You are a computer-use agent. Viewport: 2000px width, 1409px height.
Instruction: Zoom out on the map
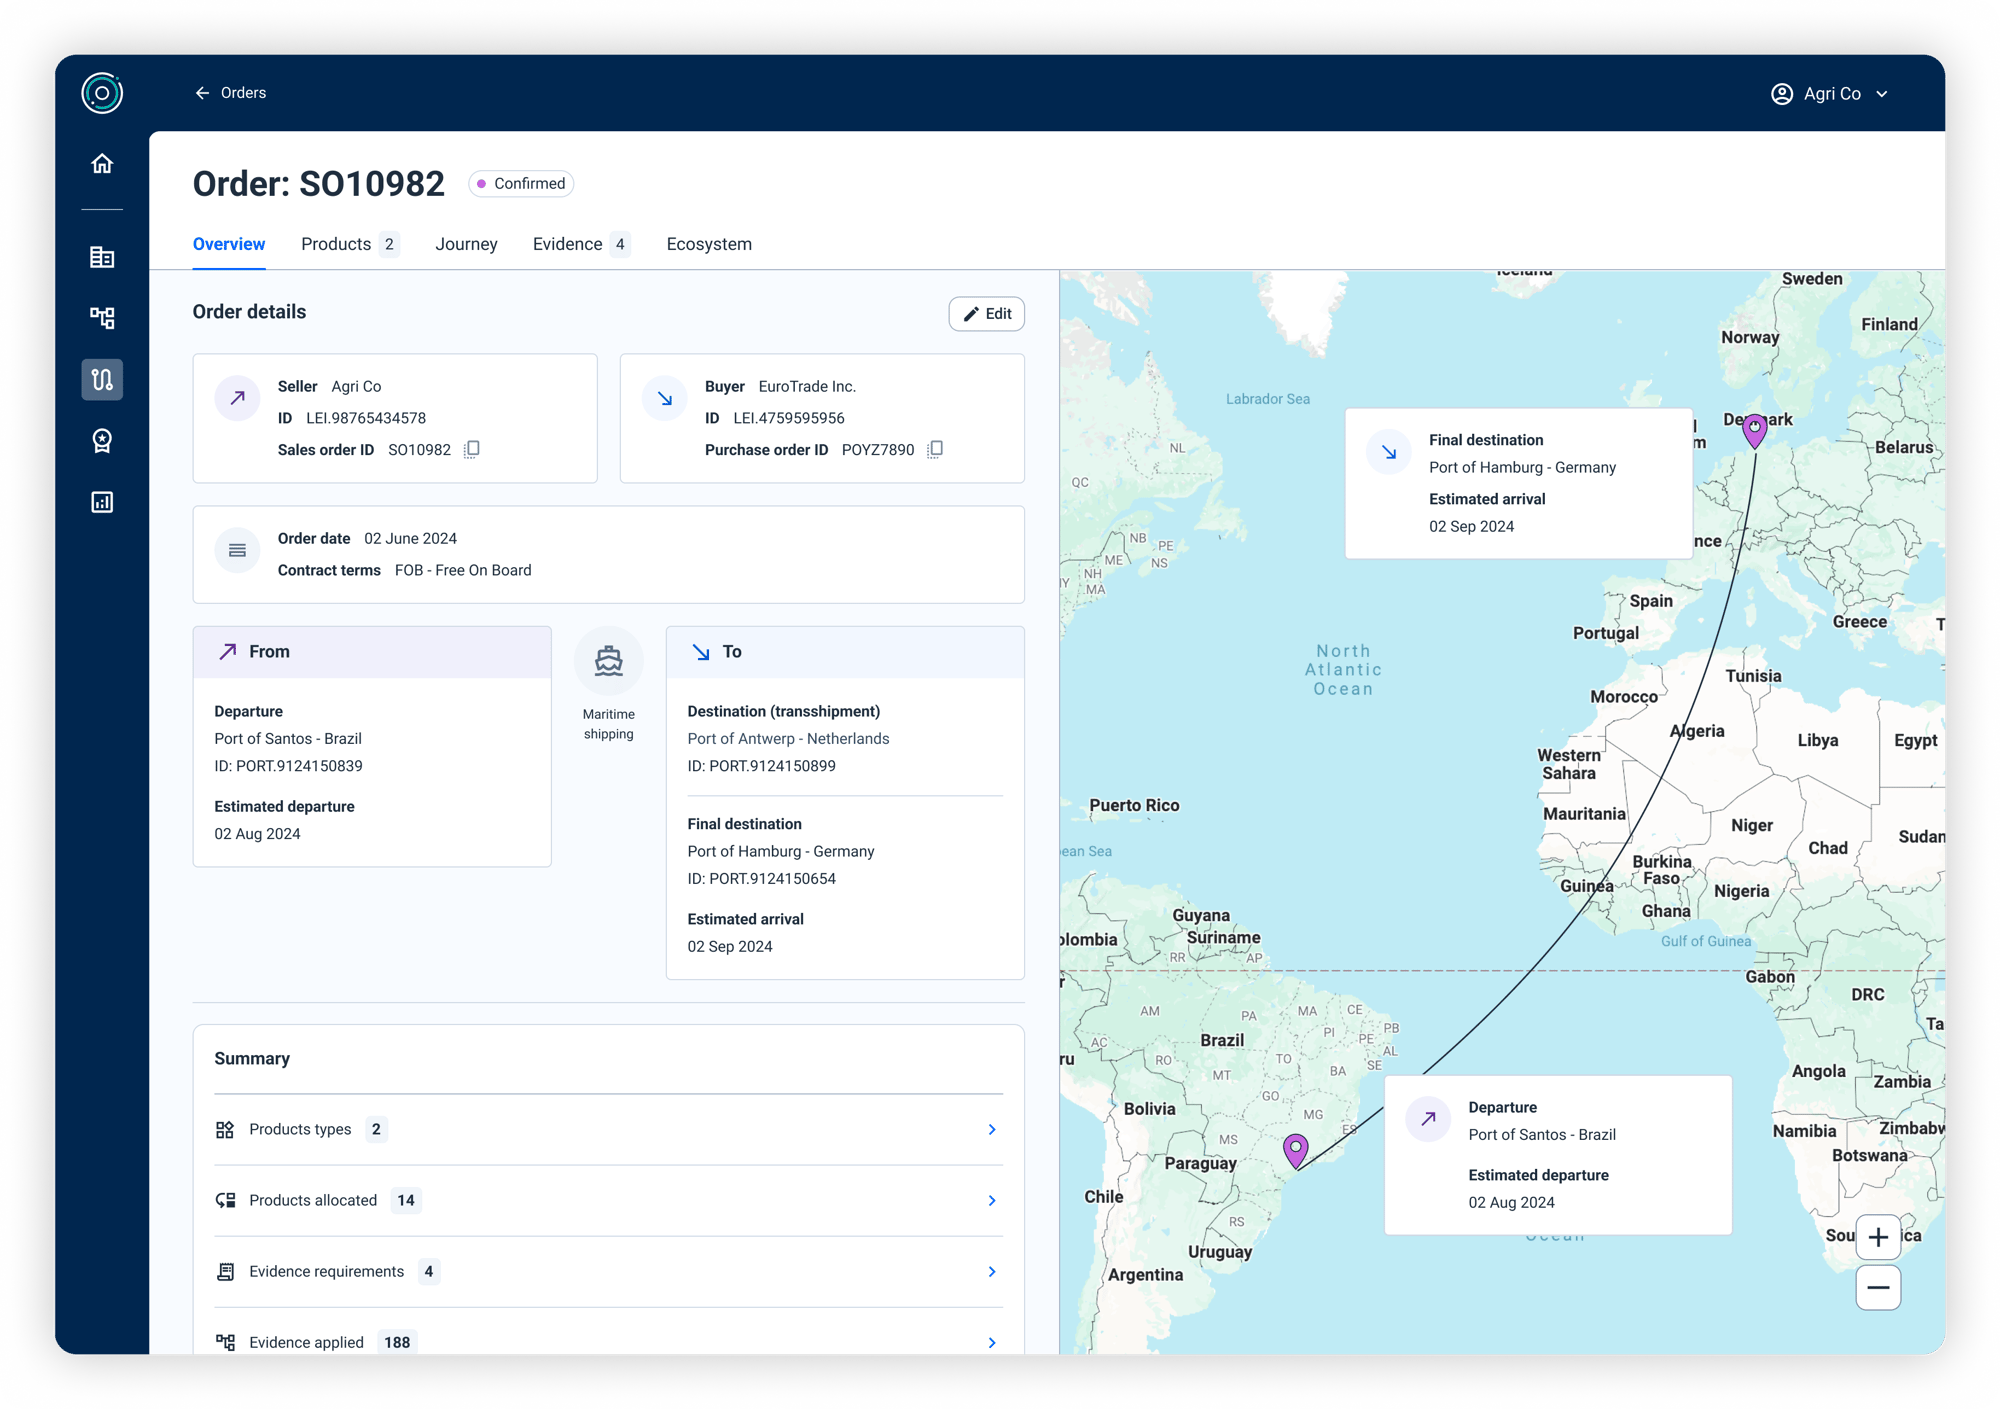pyautogui.click(x=1878, y=1288)
